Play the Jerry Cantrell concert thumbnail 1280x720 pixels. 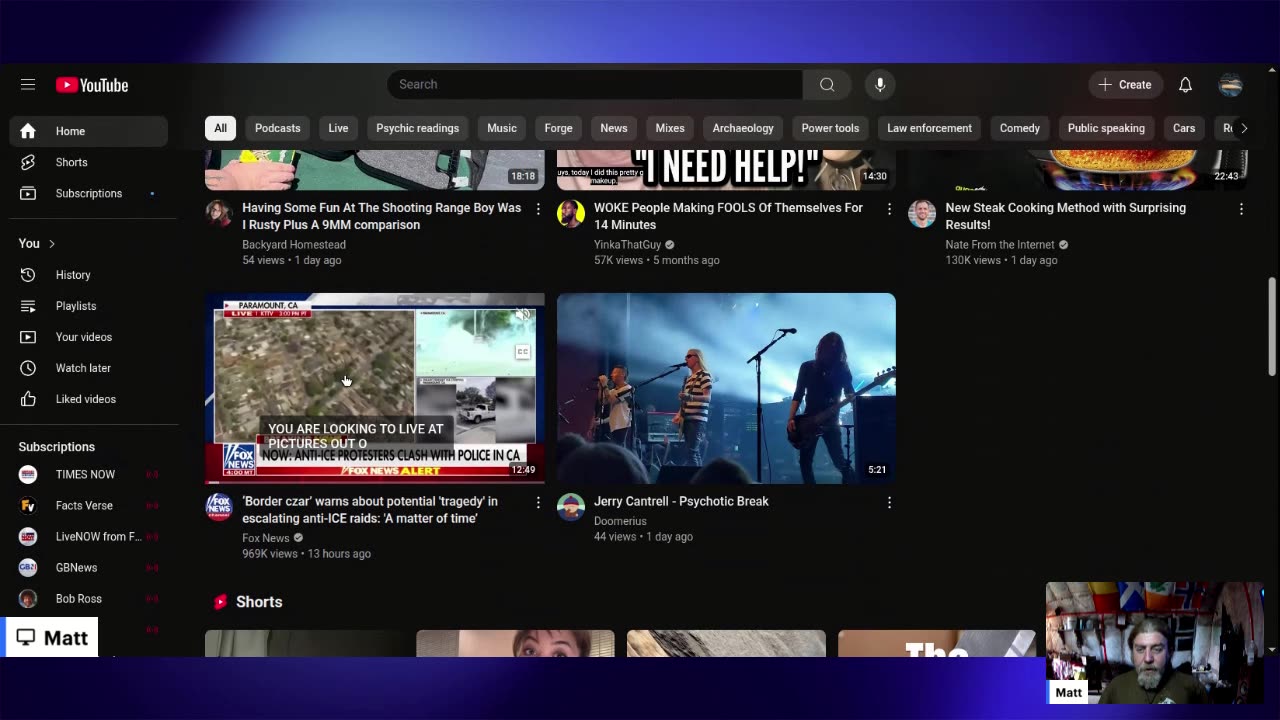point(726,388)
